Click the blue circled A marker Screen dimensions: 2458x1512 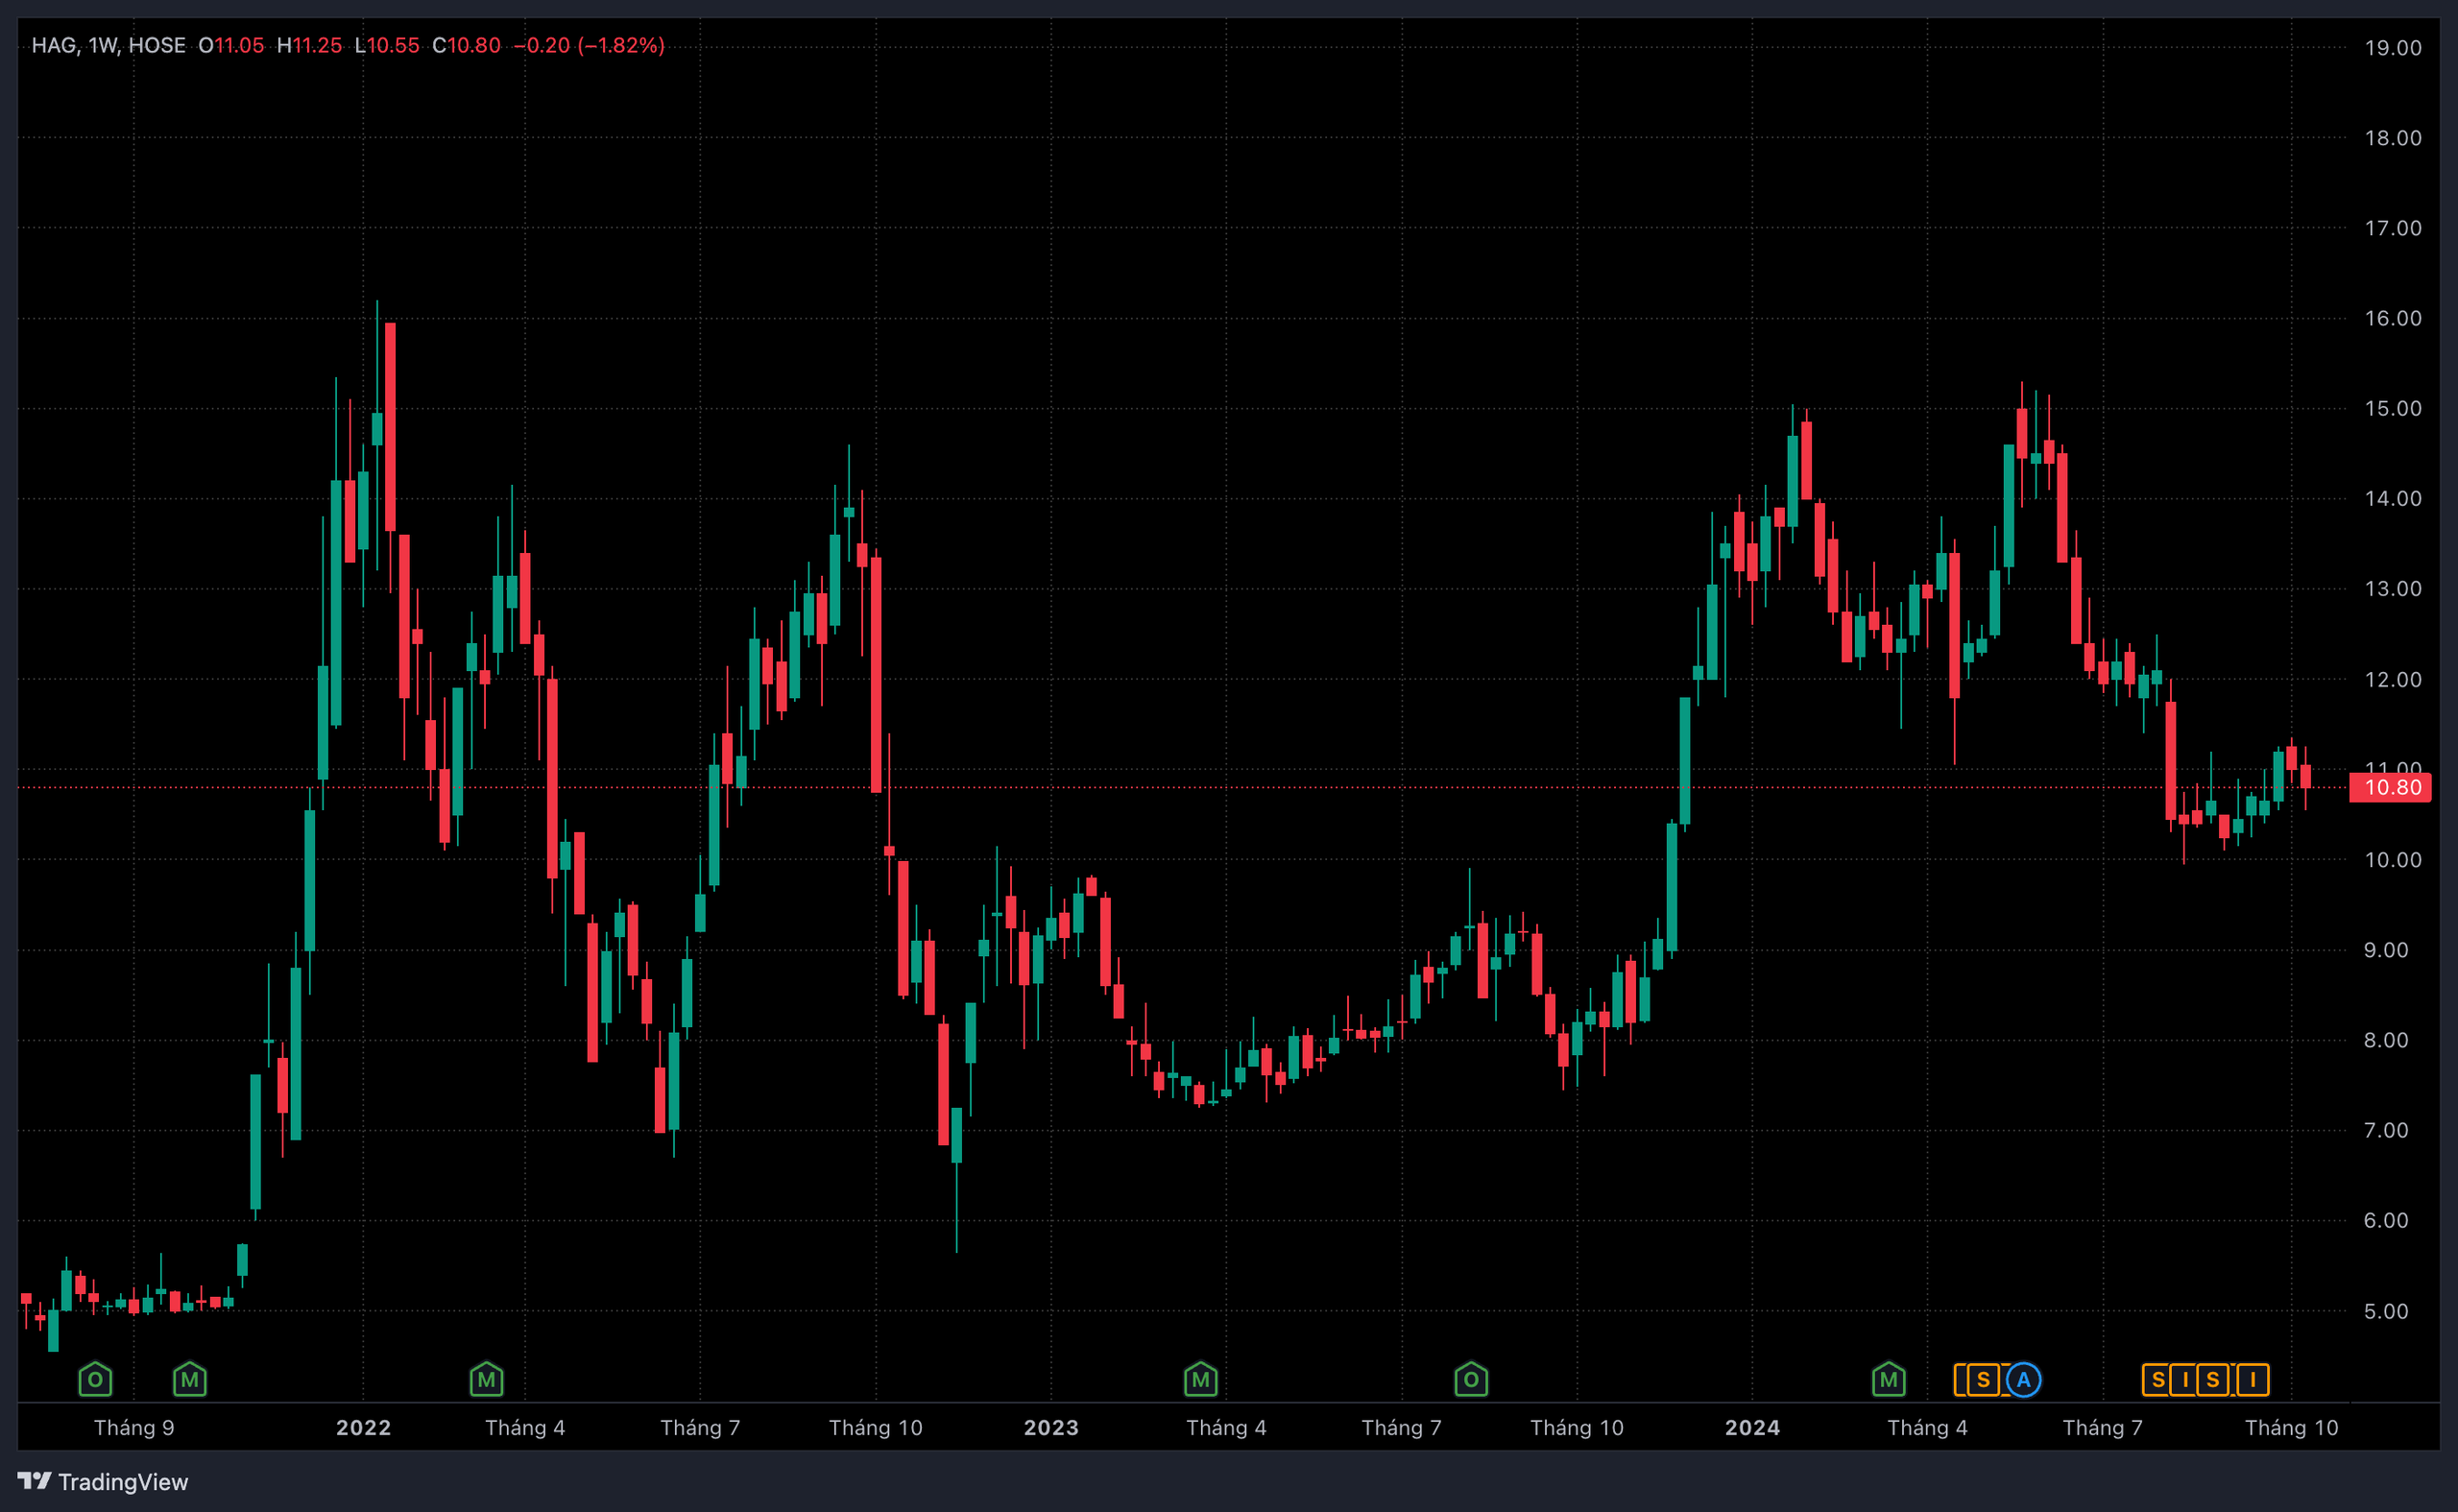[x=2023, y=1380]
